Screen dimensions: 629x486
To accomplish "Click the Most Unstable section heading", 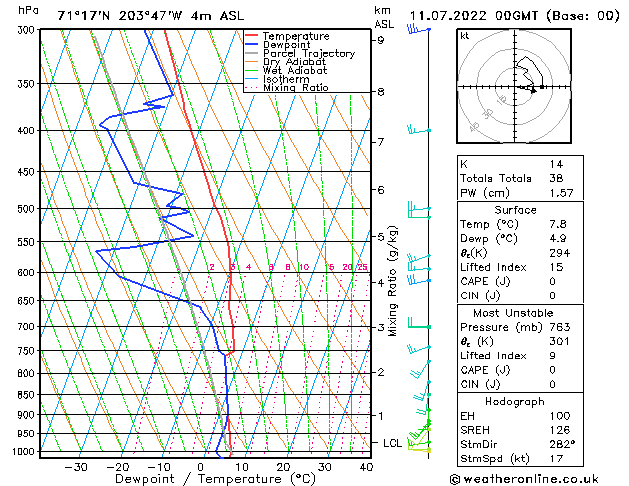I will click(513, 313).
